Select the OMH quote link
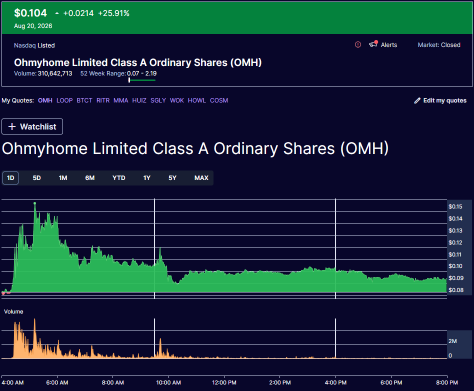This screenshot has height=391, width=474. 45,101
